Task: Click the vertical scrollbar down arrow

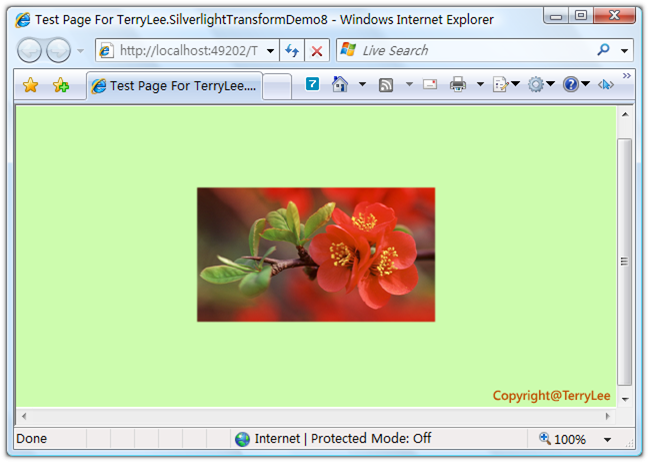Action: coord(625,399)
